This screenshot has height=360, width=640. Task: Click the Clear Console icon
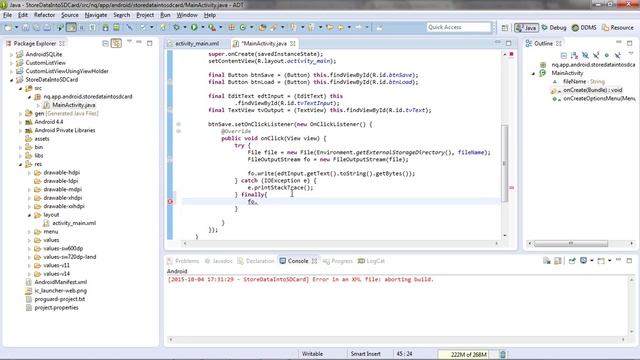[x=547, y=261]
